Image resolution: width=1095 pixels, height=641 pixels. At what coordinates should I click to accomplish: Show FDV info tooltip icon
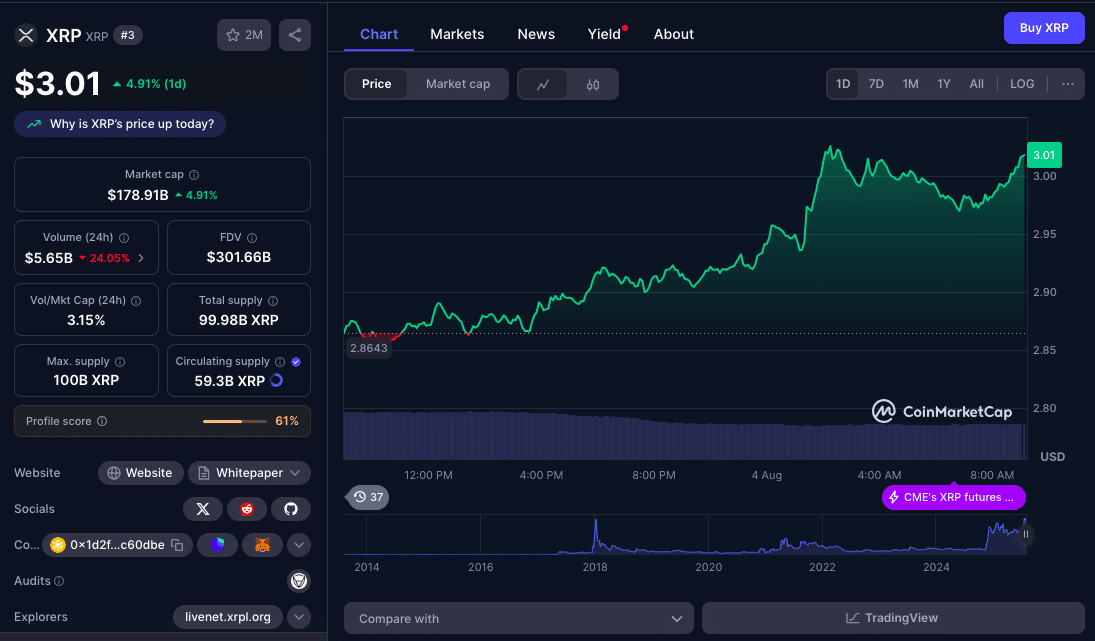pyautogui.click(x=252, y=237)
